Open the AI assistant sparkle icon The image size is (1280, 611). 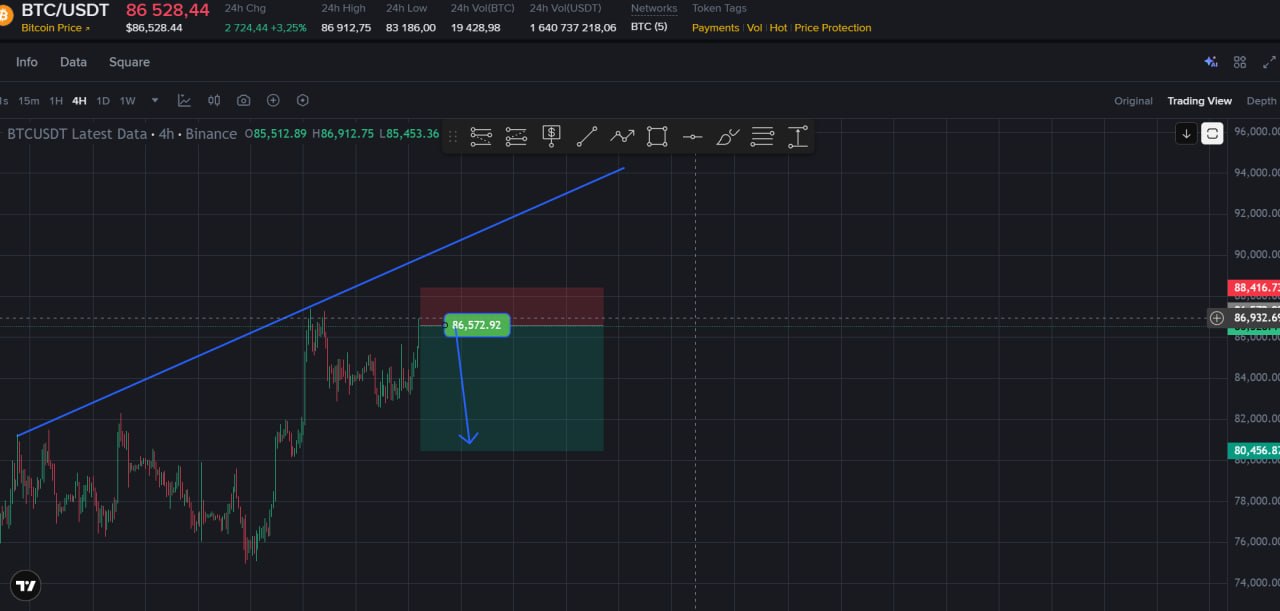(x=1211, y=62)
